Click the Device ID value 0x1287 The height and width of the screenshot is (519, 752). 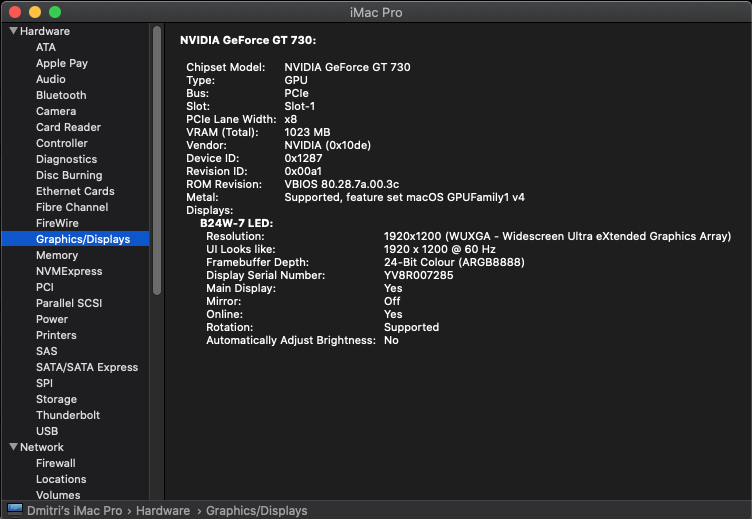pyautogui.click(x=303, y=158)
